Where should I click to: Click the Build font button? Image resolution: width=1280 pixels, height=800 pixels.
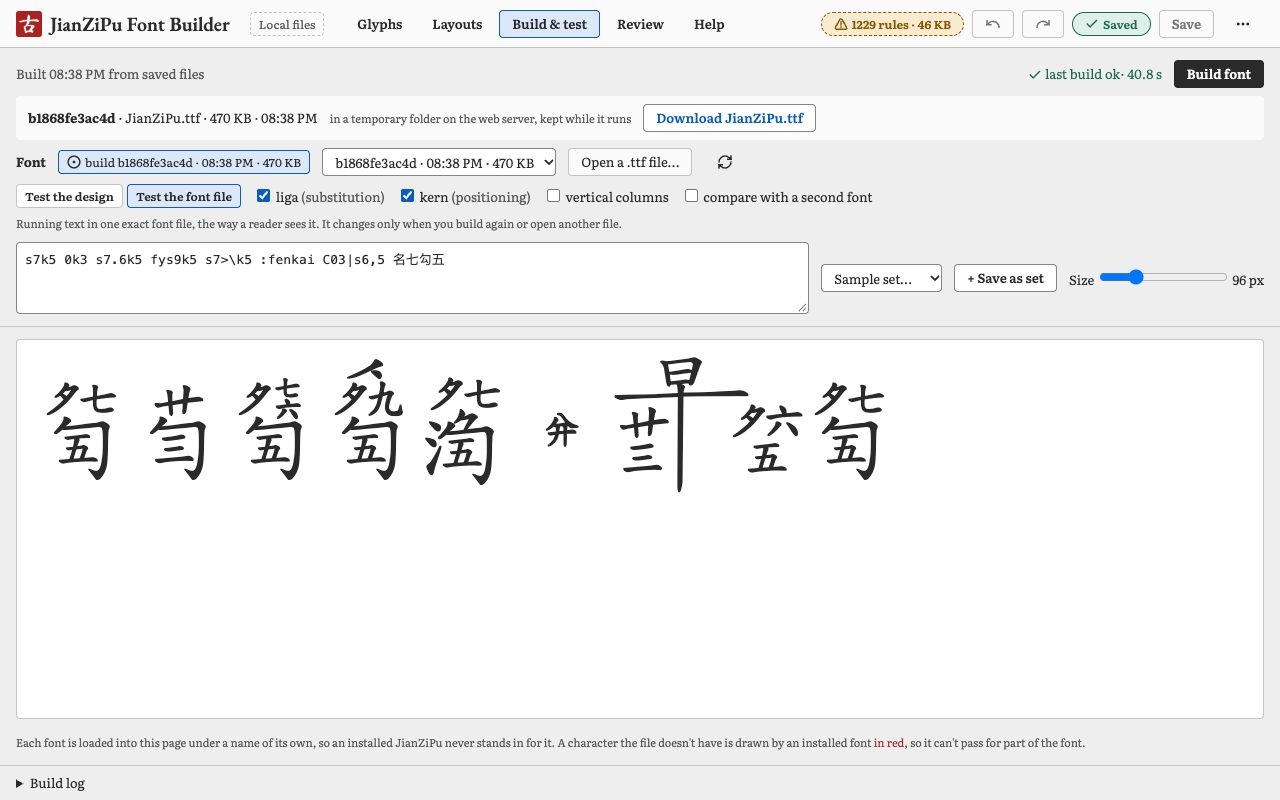coord(1218,74)
